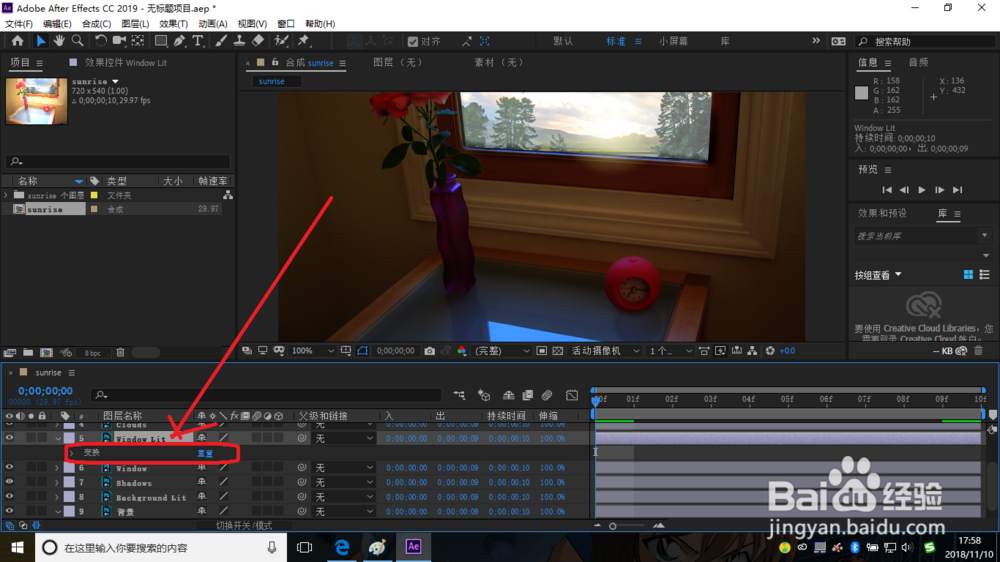Select the Horizontal Type tool
This screenshot has height=562, width=1000.
[198, 41]
